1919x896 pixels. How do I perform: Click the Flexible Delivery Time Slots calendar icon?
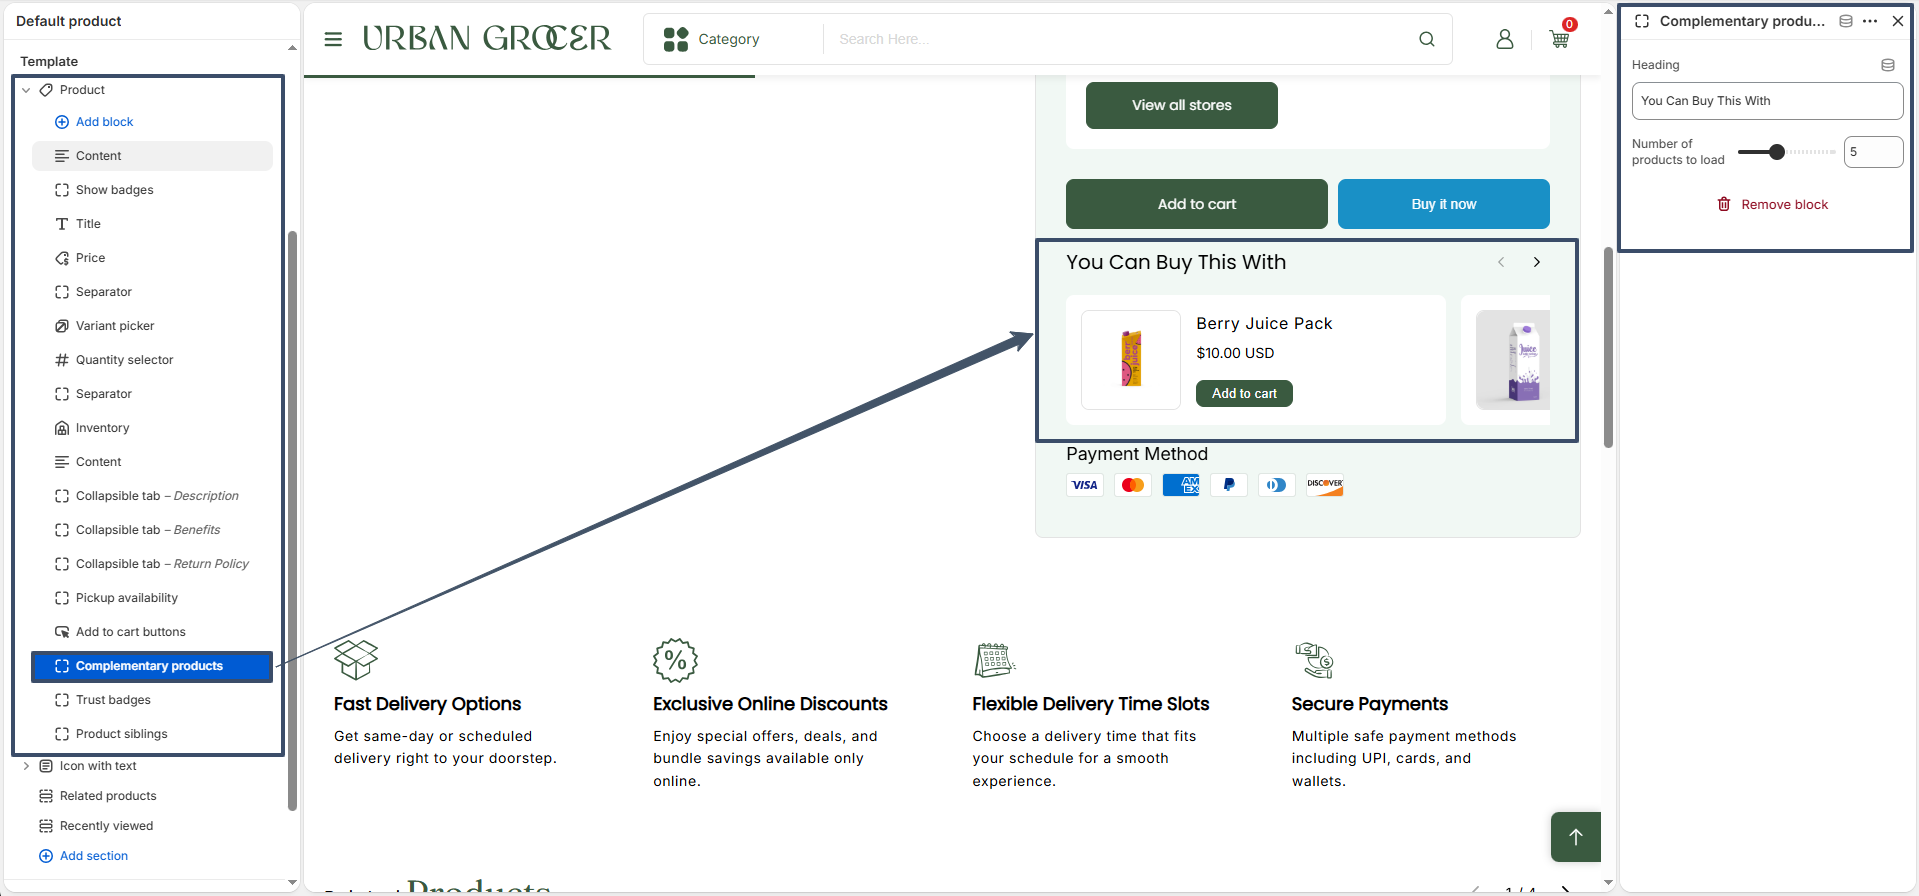point(994,660)
